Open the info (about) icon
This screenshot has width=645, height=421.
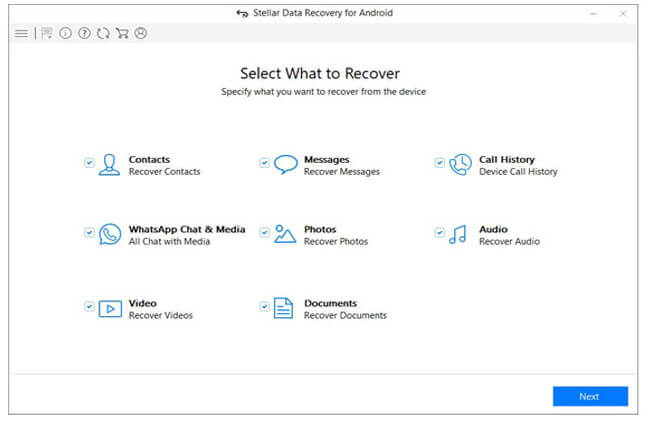point(65,33)
